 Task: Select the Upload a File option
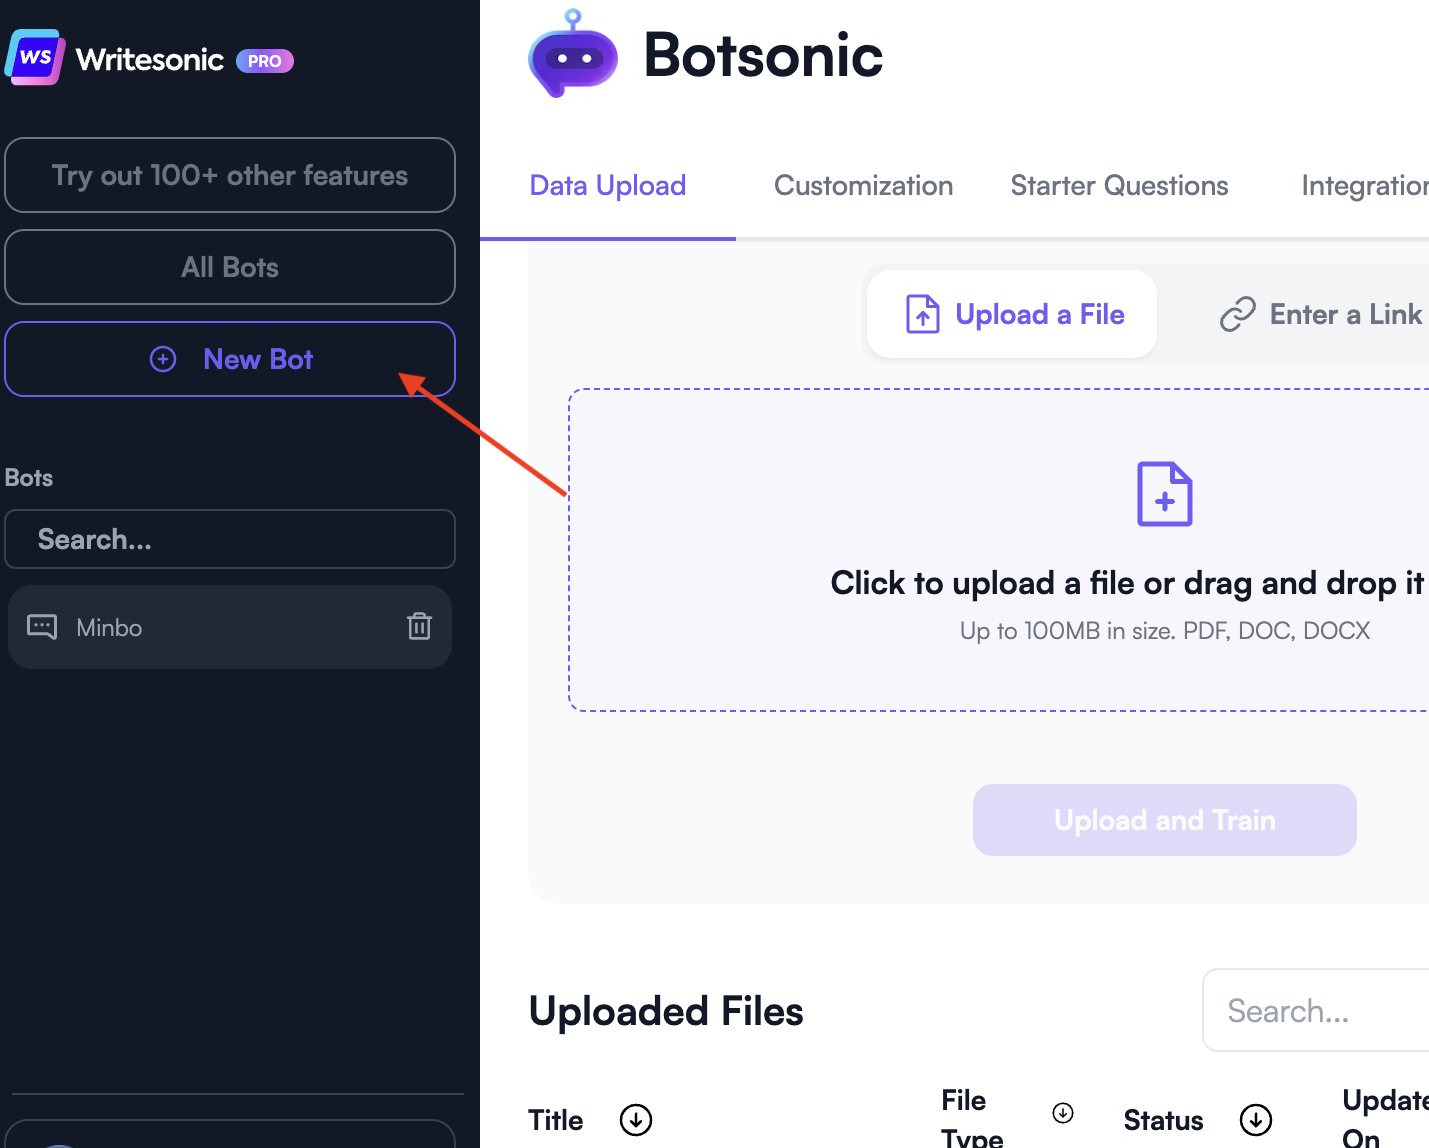1012,314
